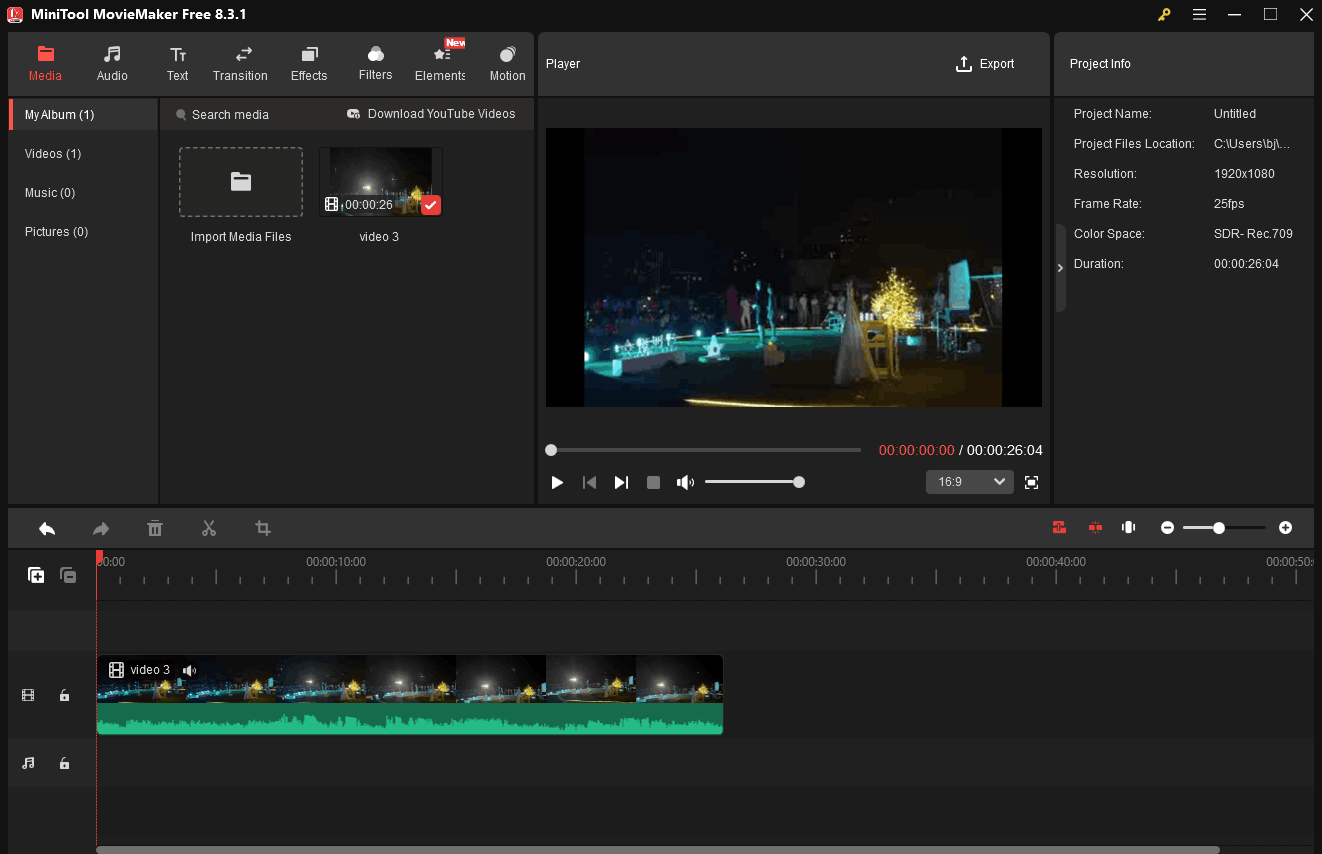Mute the player volume
The width and height of the screenshot is (1322, 854).
tap(685, 482)
